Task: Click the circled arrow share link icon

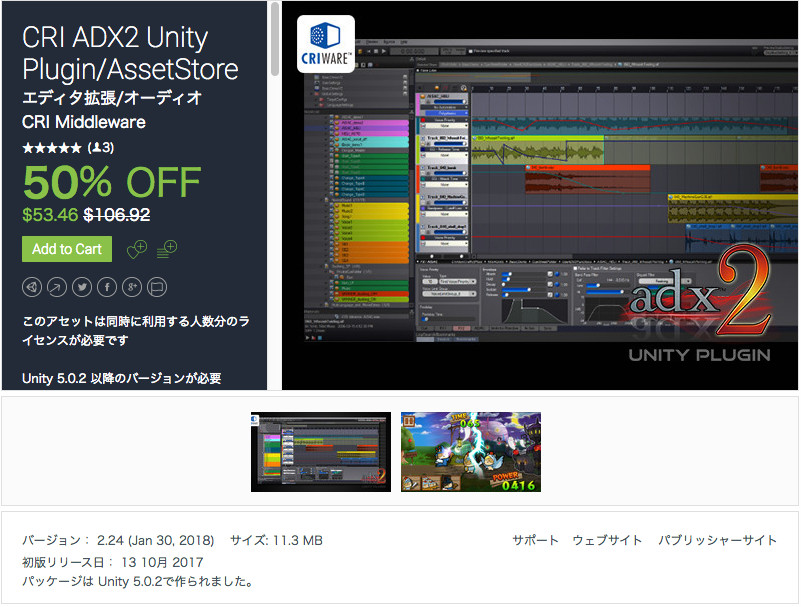Action: 57,287
